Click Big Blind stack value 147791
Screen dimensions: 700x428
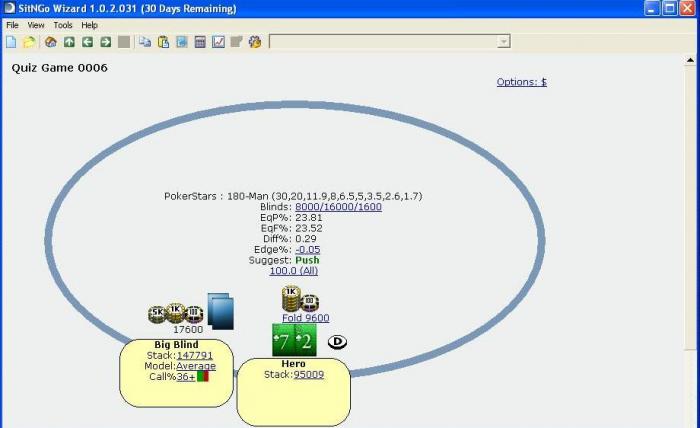tap(195, 355)
